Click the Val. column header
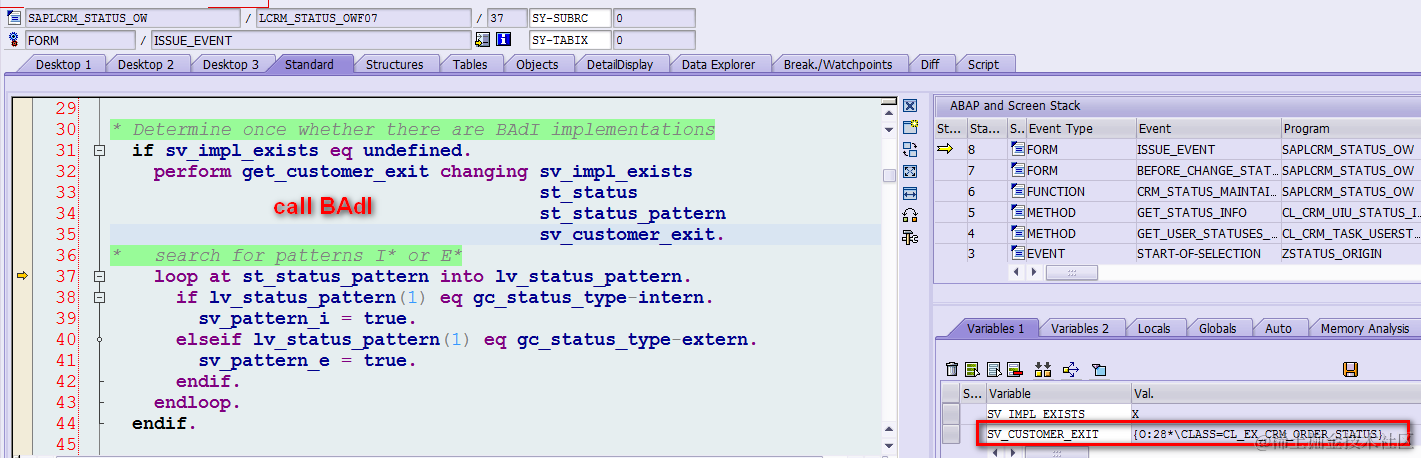This screenshot has height=458, width=1421. coord(1275,394)
